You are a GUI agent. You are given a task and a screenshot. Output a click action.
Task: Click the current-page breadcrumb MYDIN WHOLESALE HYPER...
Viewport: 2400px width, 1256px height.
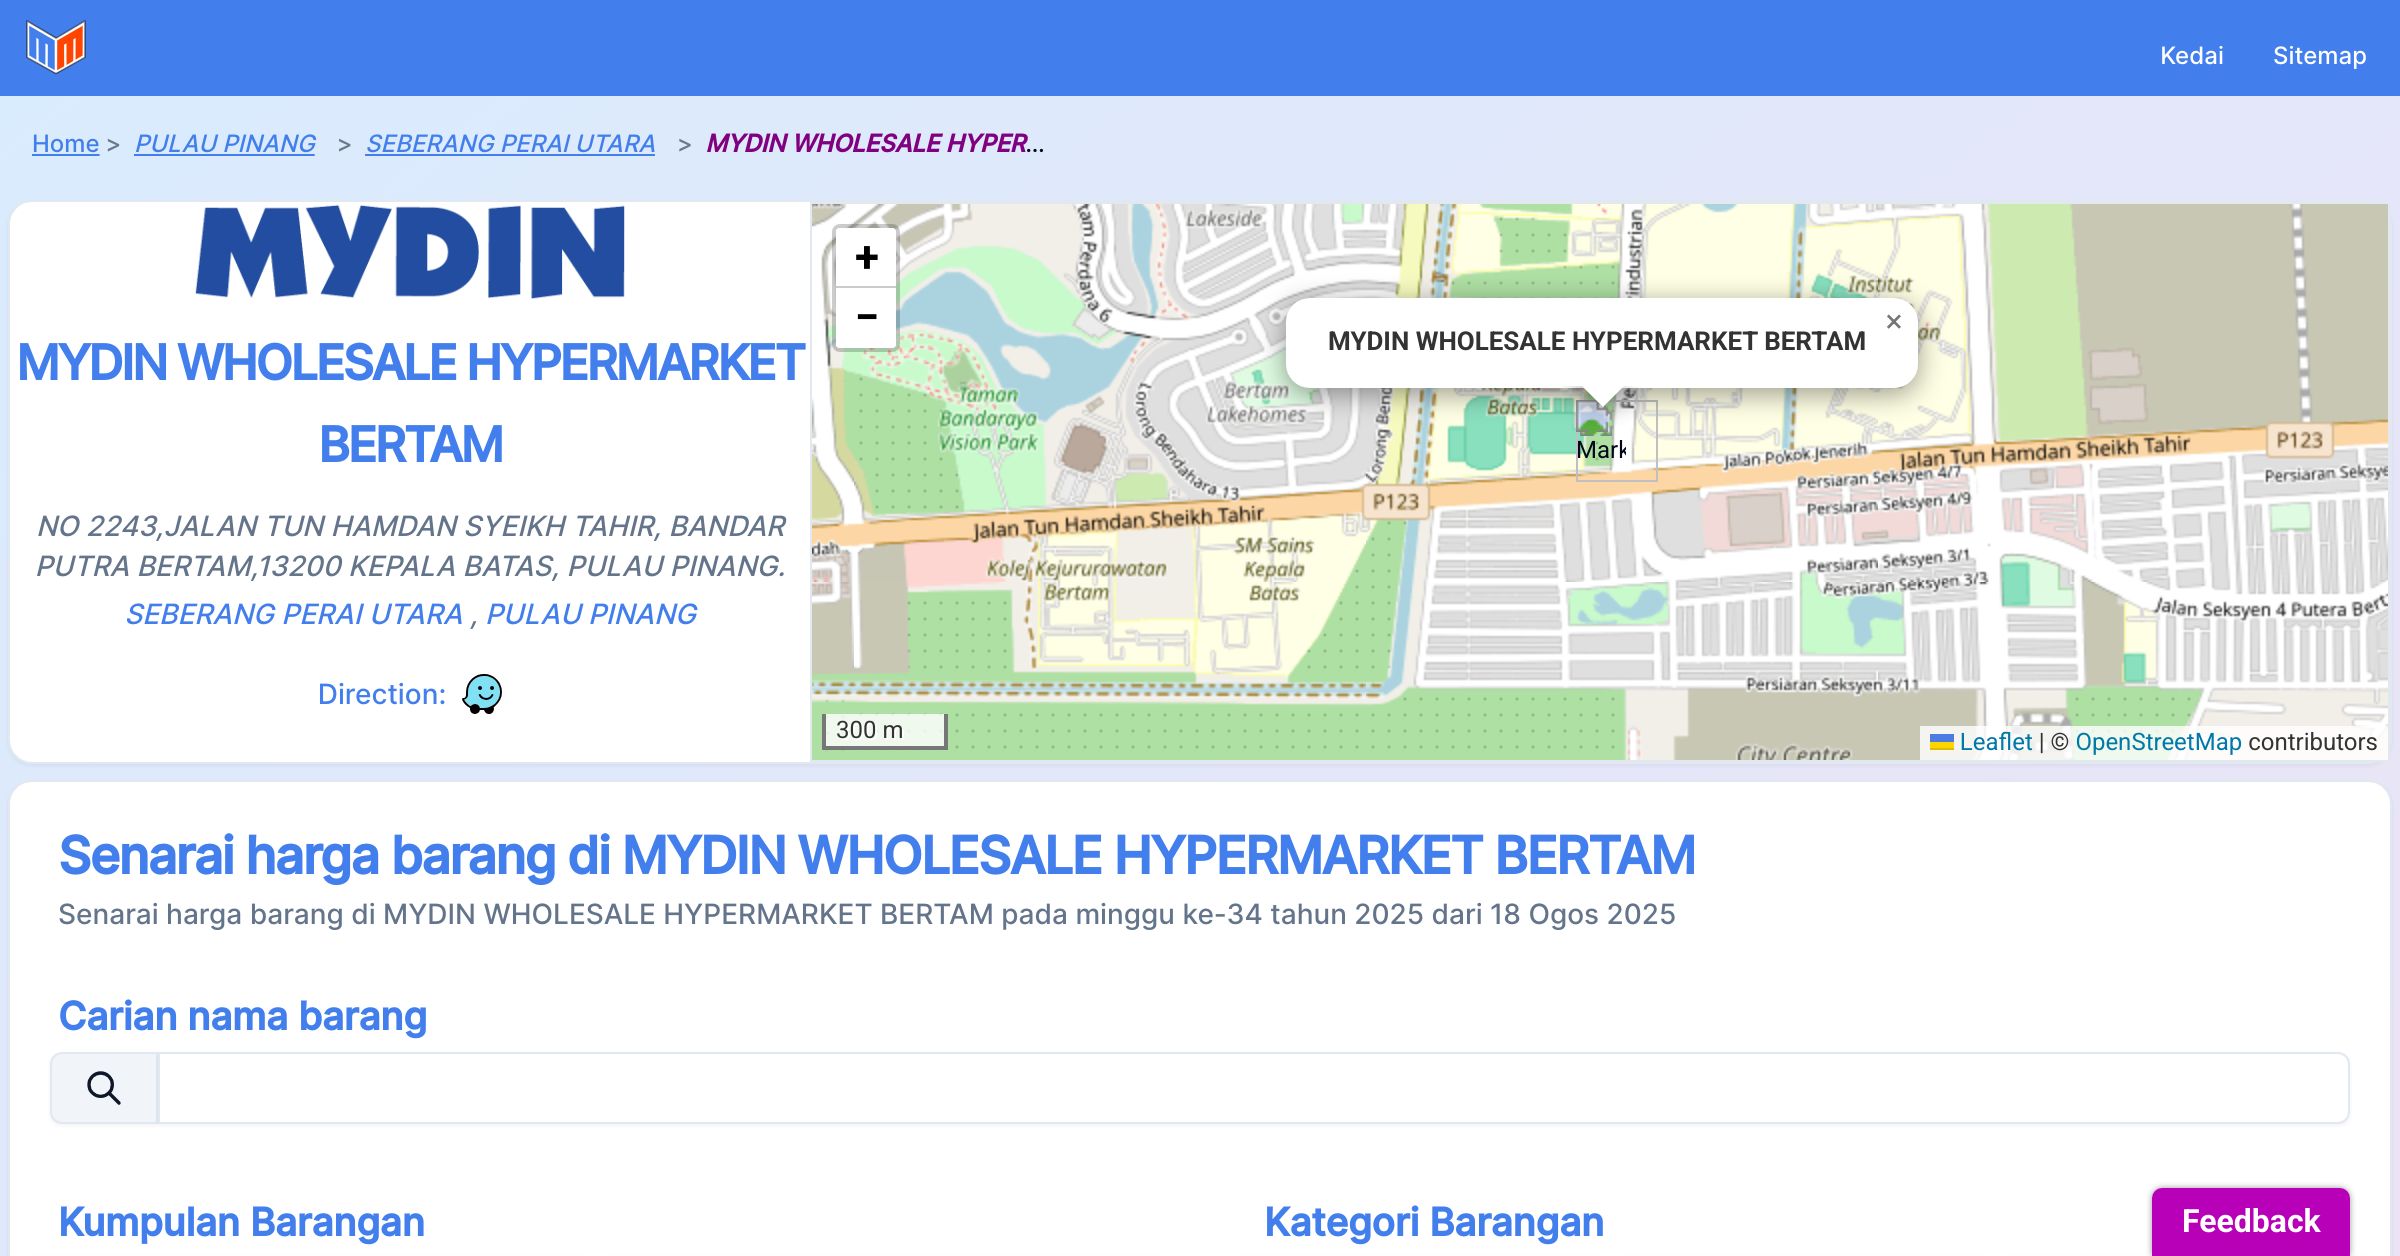[x=874, y=144]
